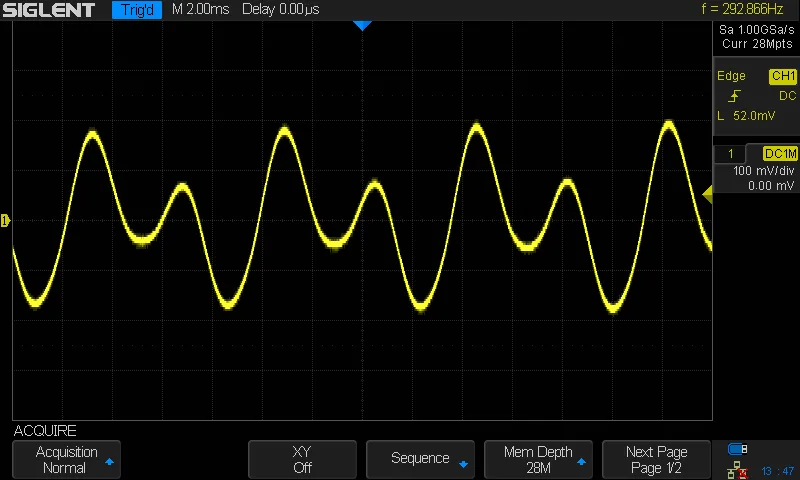The width and height of the screenshot is (800, 480).
Task: Open the Acquisition Normal mode menu
Action: pos(66,459)
